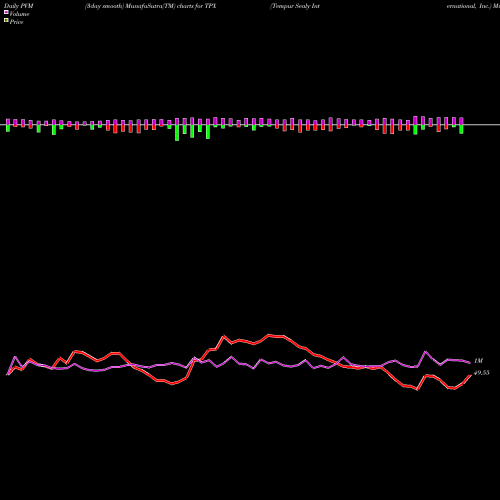Click the Volume legend color swatch

tap(6, 12)
